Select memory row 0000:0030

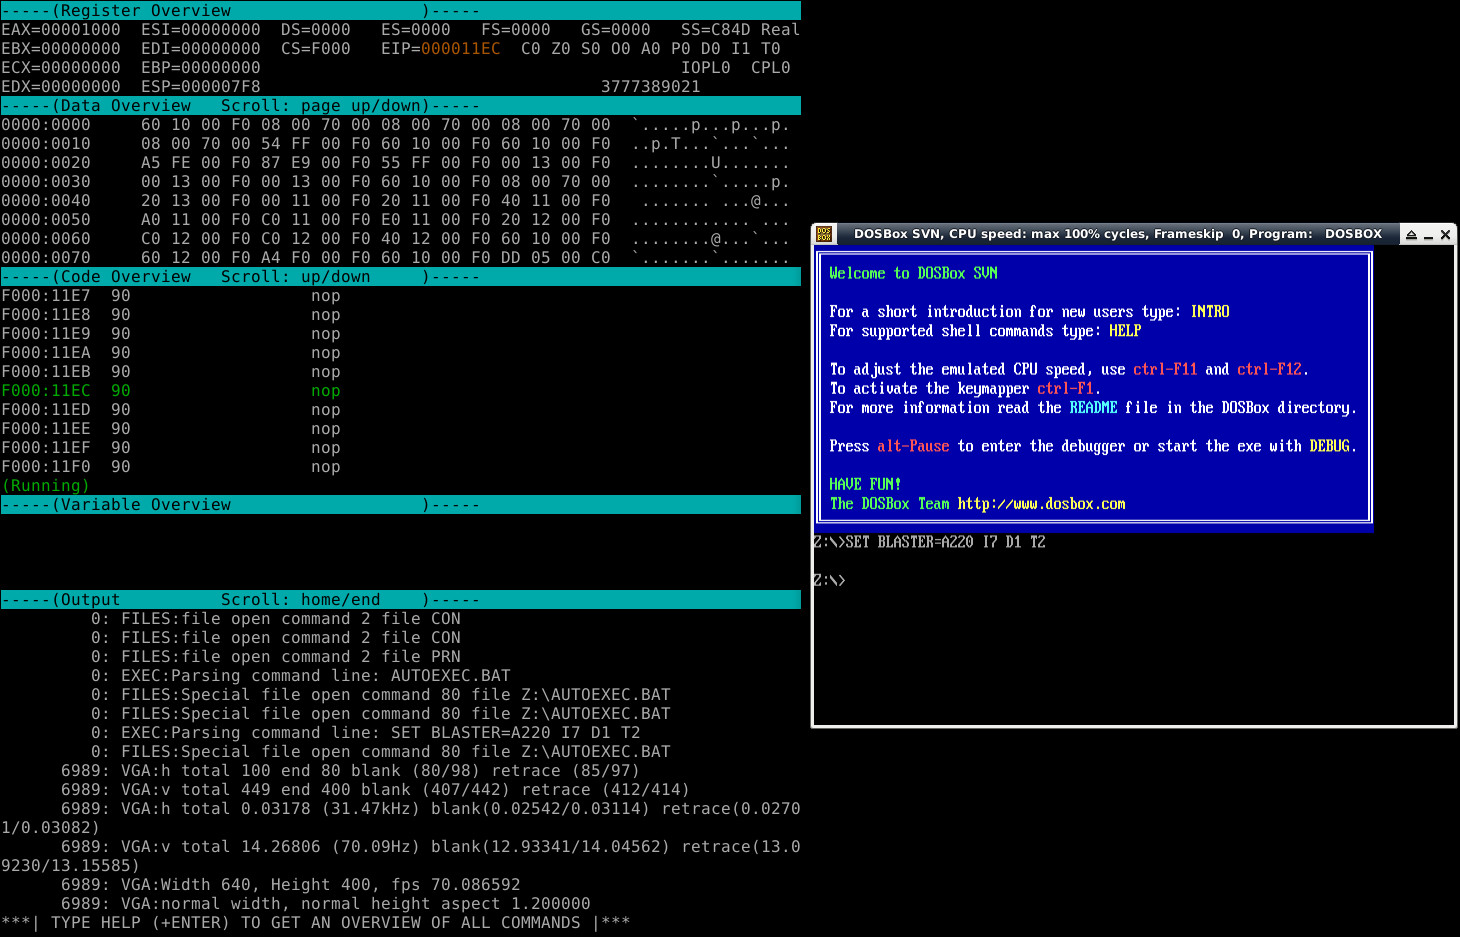point(396,182)
